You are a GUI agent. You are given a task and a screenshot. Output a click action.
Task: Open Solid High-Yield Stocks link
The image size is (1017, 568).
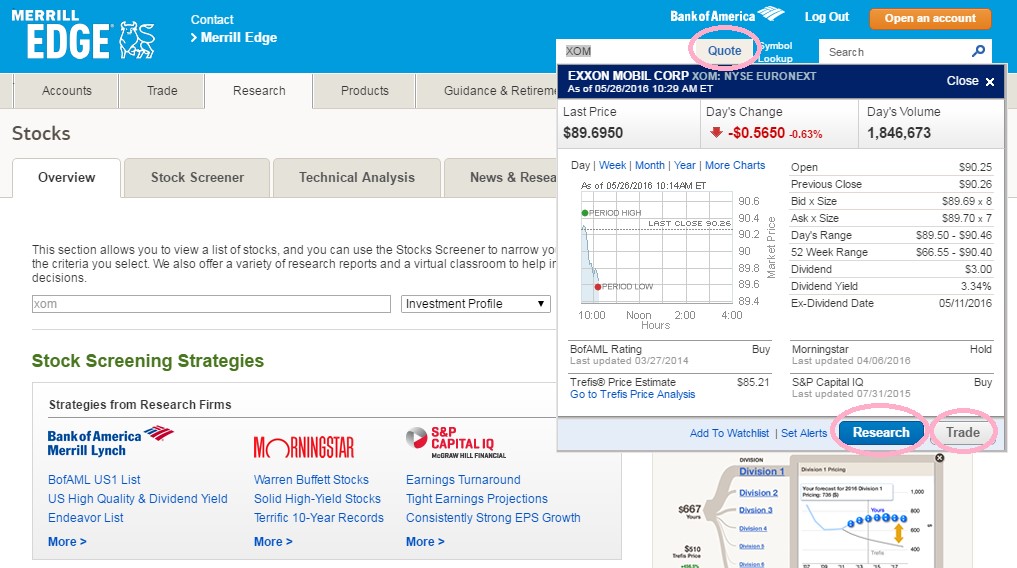(317, 499)
